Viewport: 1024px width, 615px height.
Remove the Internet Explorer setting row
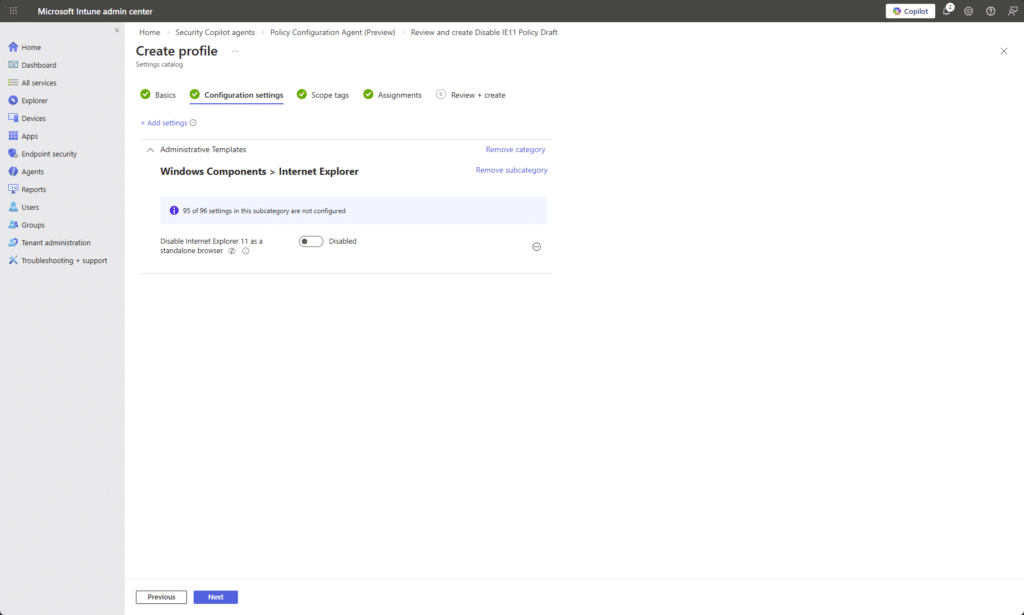pos(537,246)
